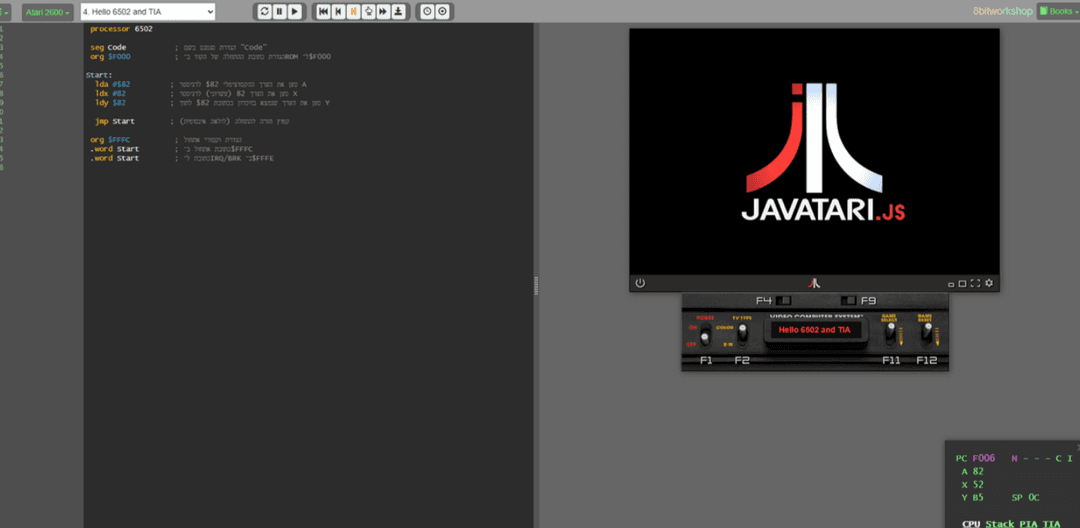
Task: Click the step-out-of-subroutine debug icon
Action: pos(383,12)
